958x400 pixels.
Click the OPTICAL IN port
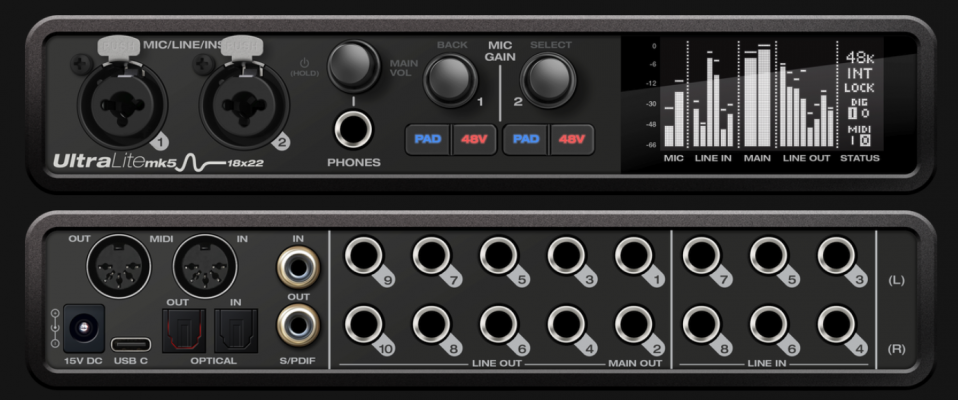pos(236,330)
